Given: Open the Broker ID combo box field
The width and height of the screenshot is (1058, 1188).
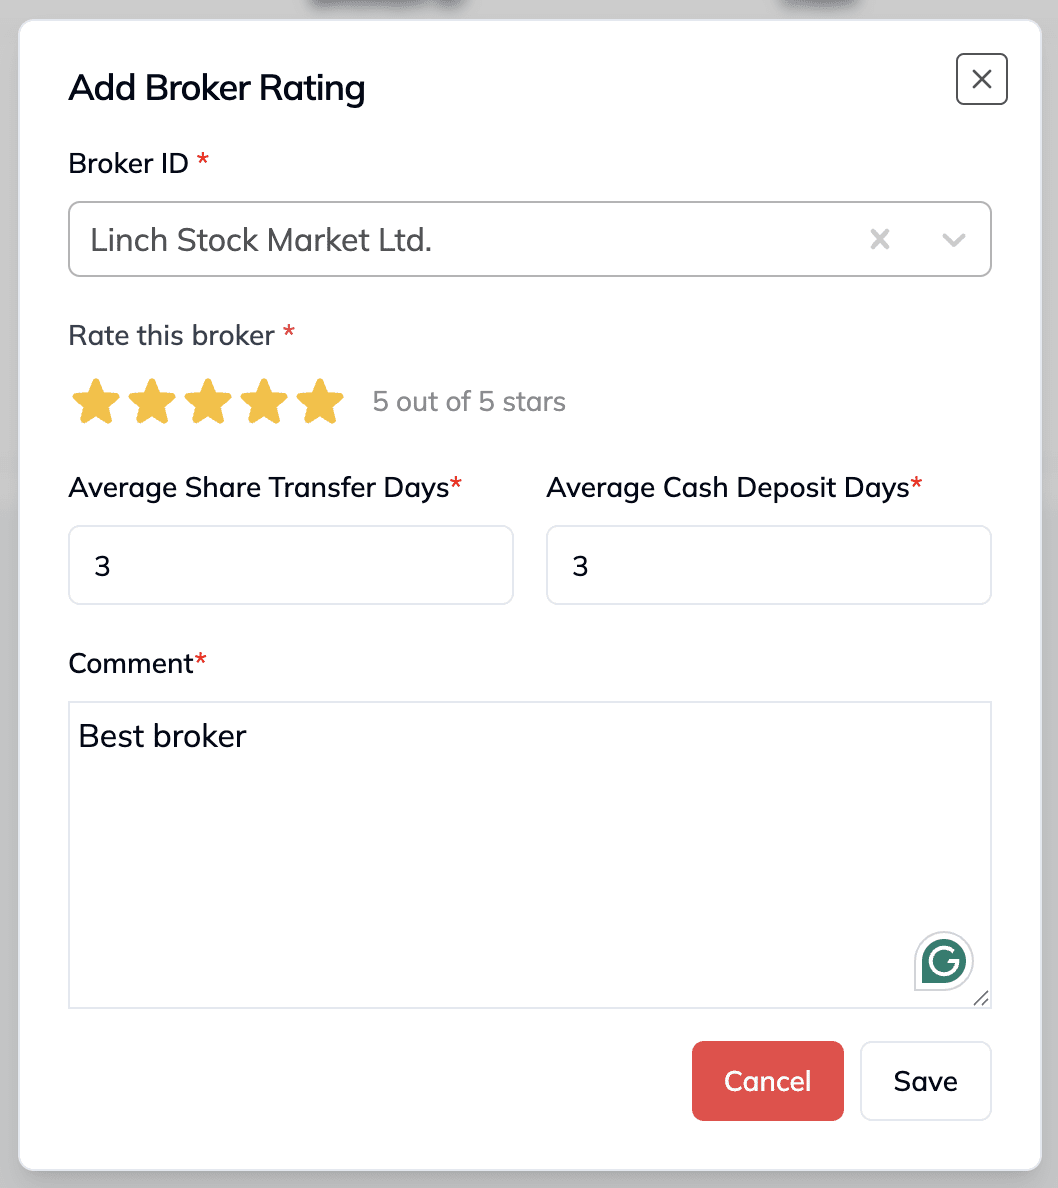Looking at the screenshot, I should [x=530, y=239].
